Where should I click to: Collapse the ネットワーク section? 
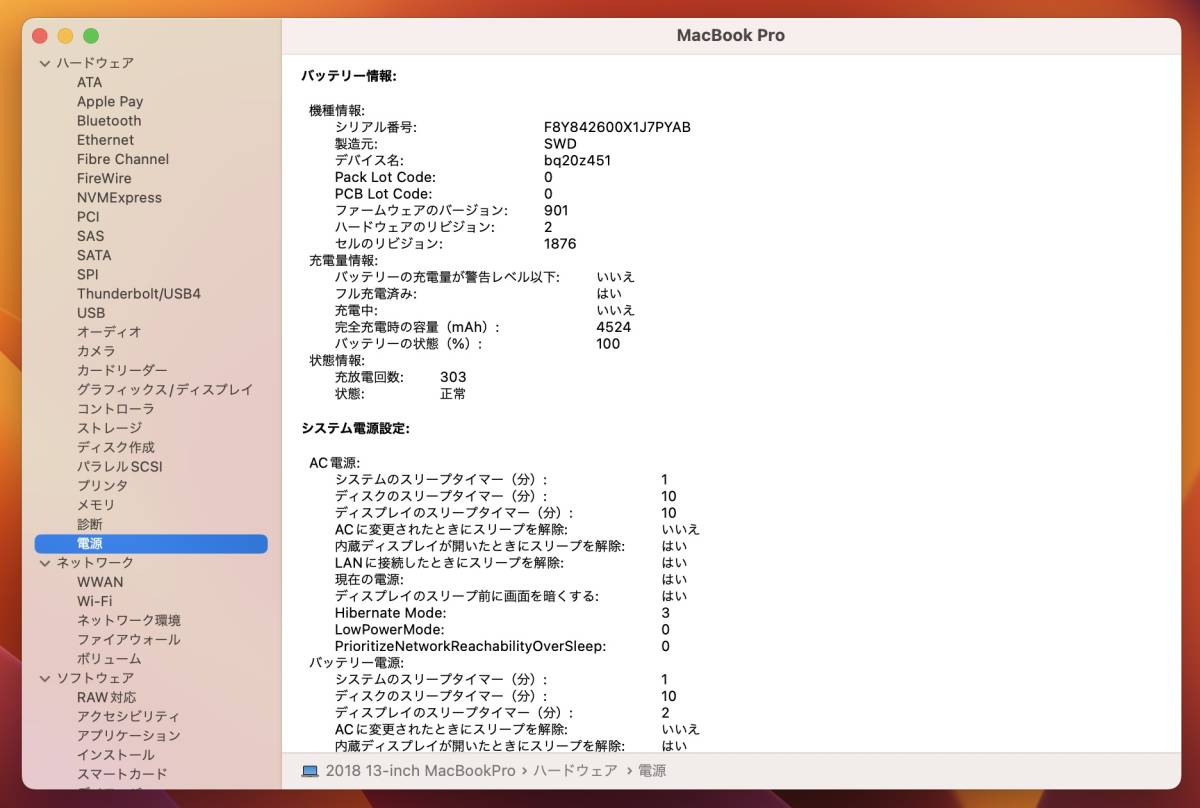(x=44, y=562)
